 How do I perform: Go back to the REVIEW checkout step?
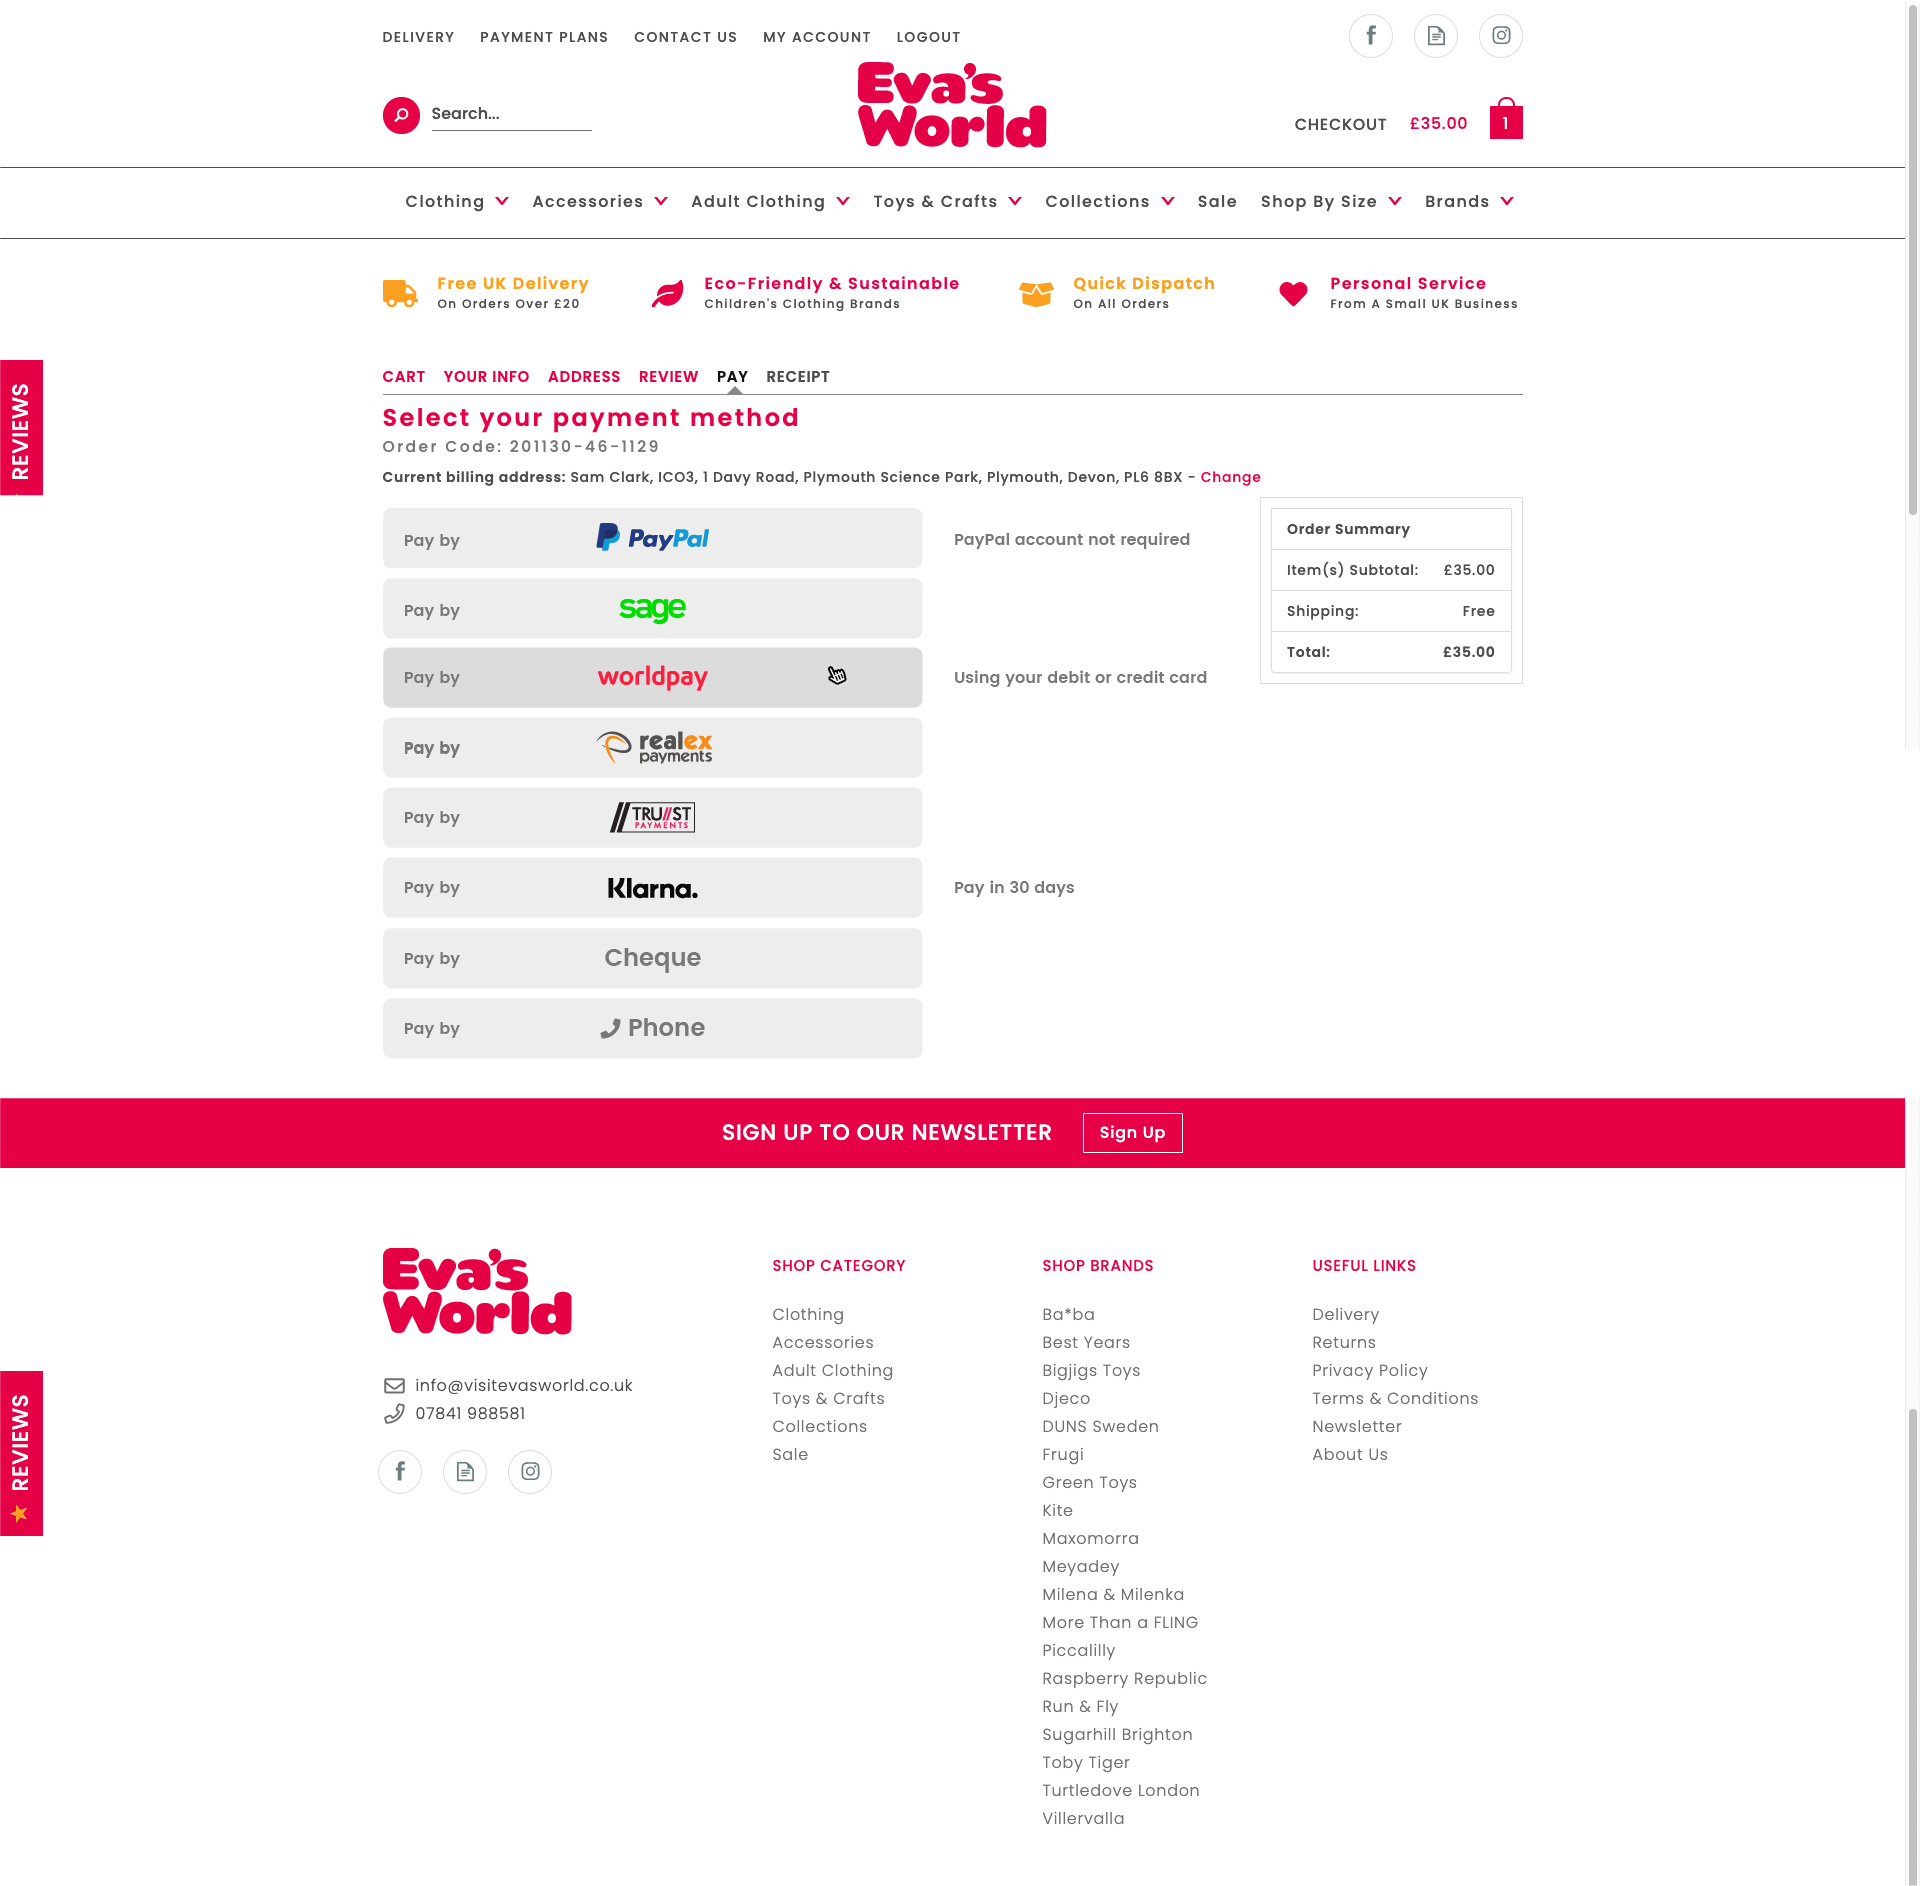[668, 377]
